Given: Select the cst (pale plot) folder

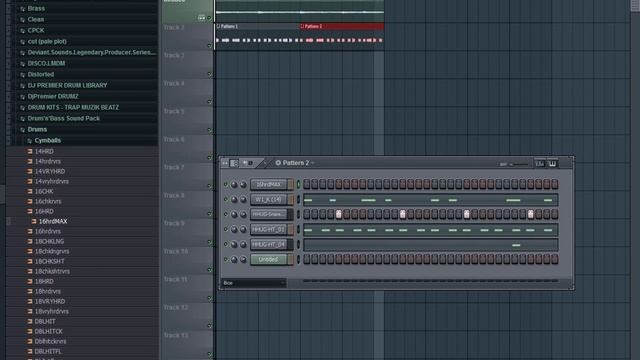Looking at the screenshot, I should 47,41.
